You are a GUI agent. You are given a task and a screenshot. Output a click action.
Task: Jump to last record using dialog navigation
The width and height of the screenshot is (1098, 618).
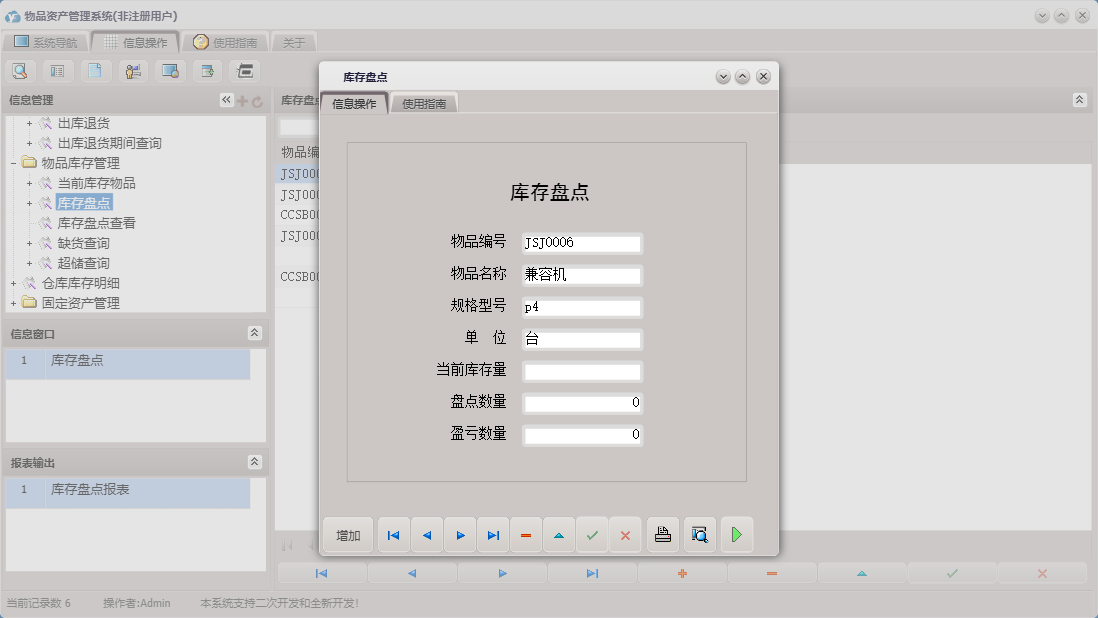pos(492,534)
